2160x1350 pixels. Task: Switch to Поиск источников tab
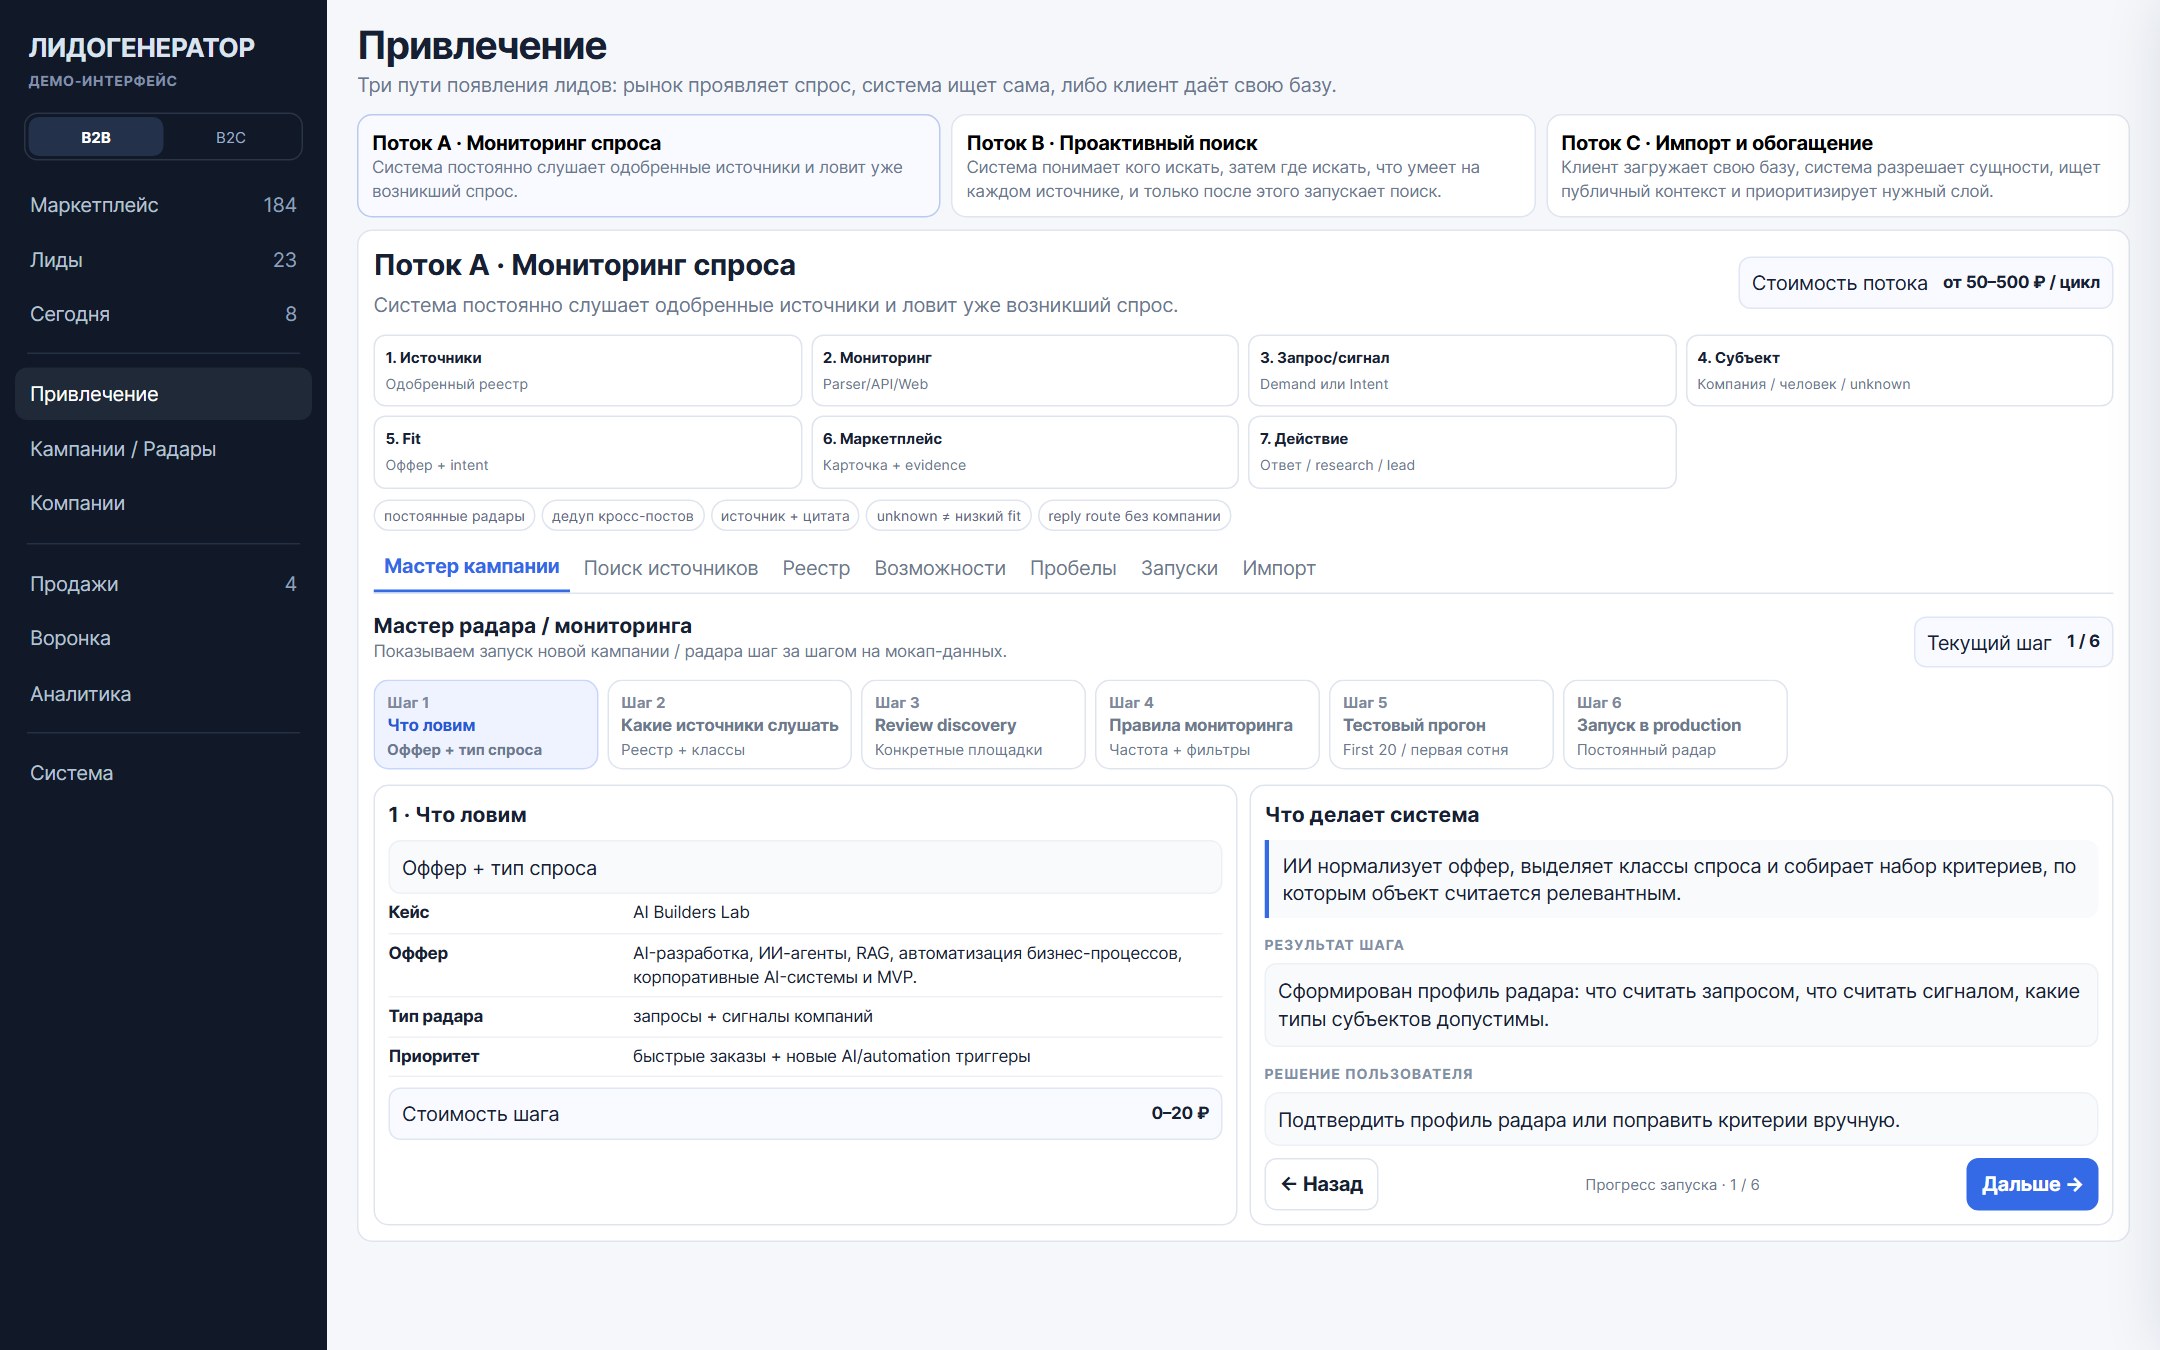coord(671,568)
